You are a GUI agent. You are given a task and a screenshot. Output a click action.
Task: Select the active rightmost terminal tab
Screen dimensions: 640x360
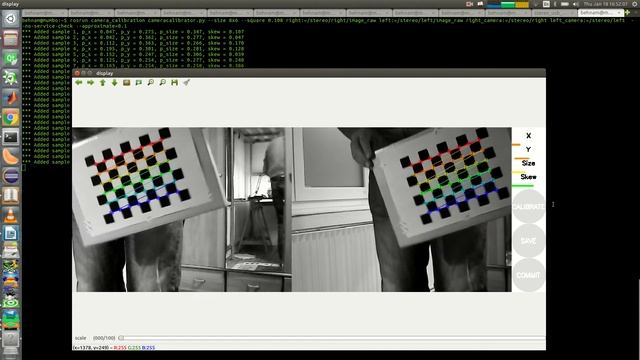[x=600, y=13]
